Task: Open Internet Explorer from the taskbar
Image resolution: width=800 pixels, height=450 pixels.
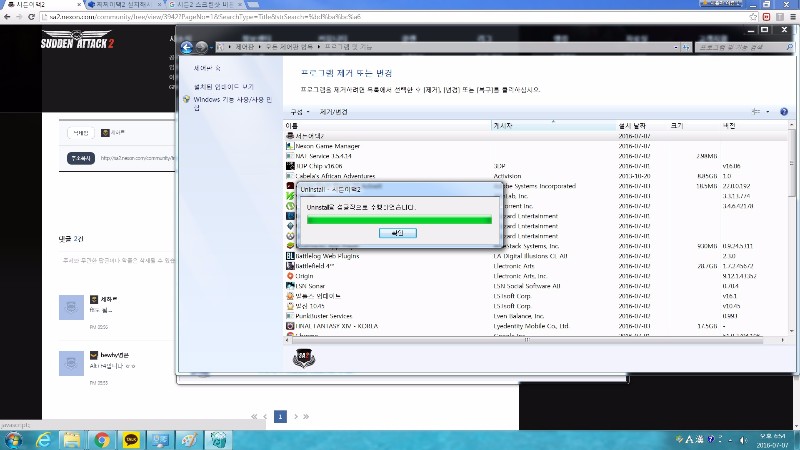Action: click(x=43, y=439)
